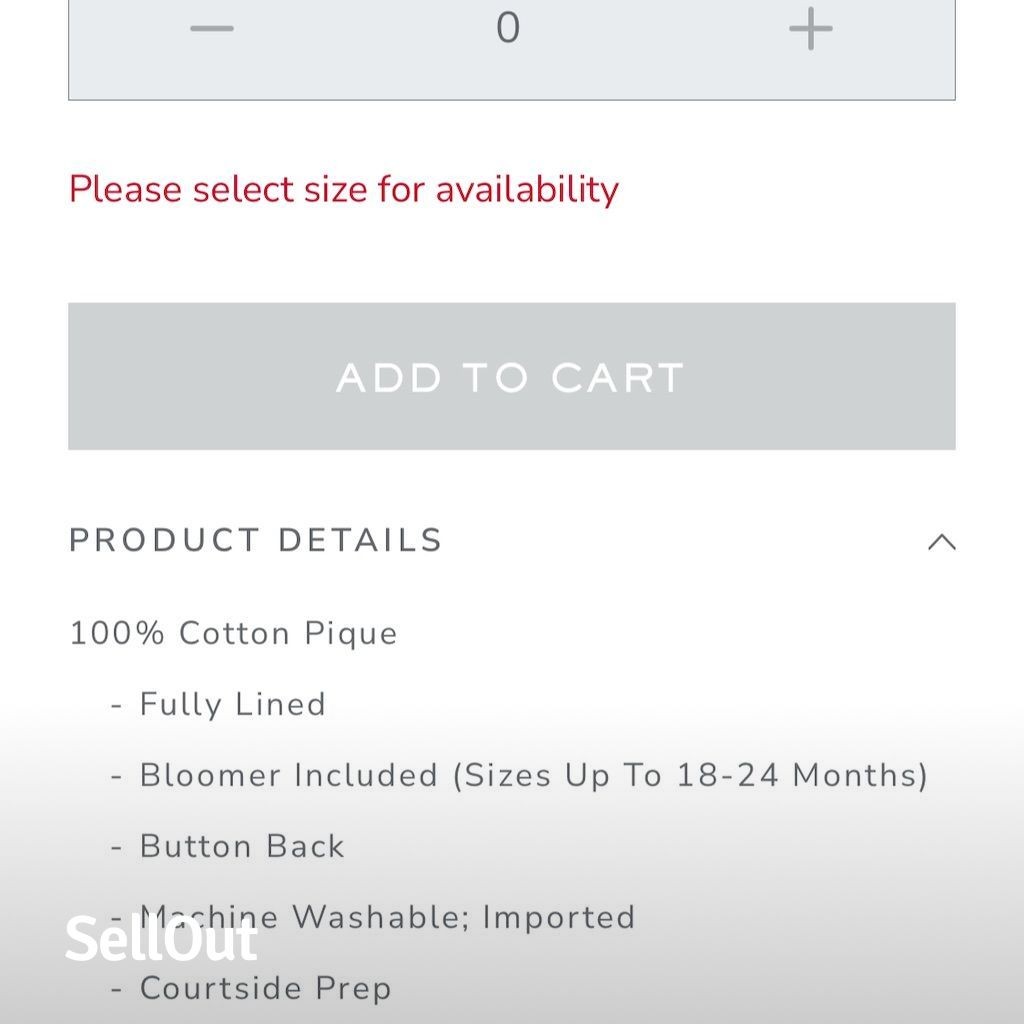
Task: Select the "100% Cotton Pique" text line
Action: [233, 634]
